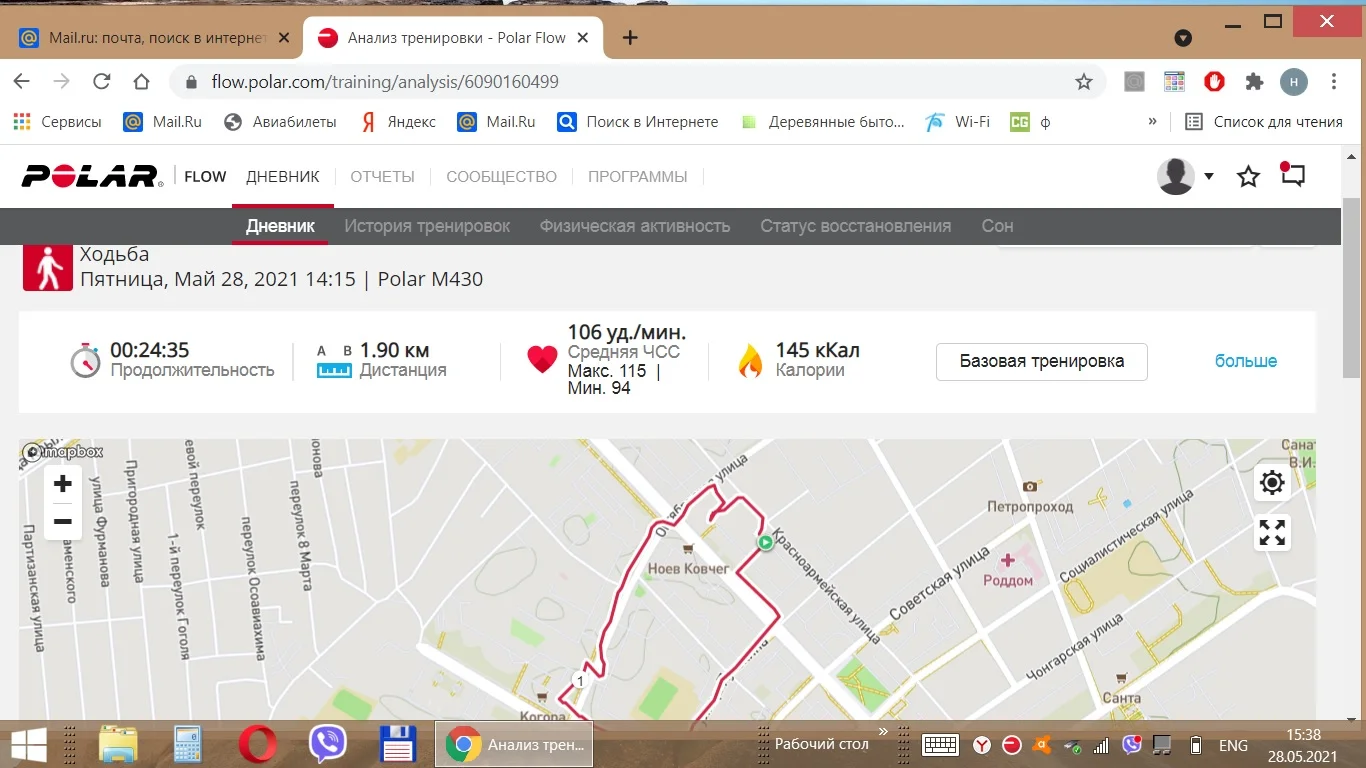The height and width of the screenshot is (768, 1366).
Task: Open the colorful grid extension icon
Action: pos(1174,82)
